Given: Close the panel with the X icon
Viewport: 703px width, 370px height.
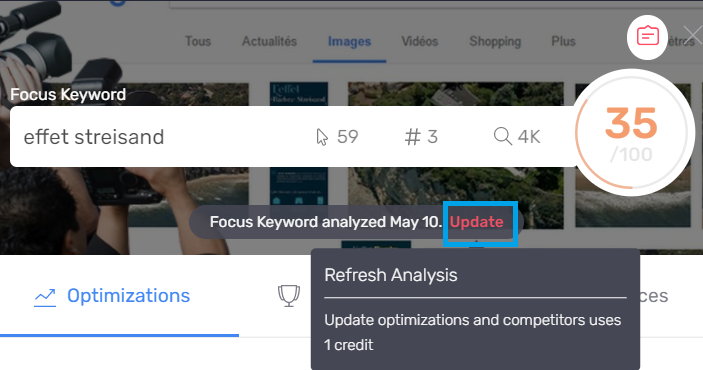Looking at the screenshot, I should [x=693, y=35].
